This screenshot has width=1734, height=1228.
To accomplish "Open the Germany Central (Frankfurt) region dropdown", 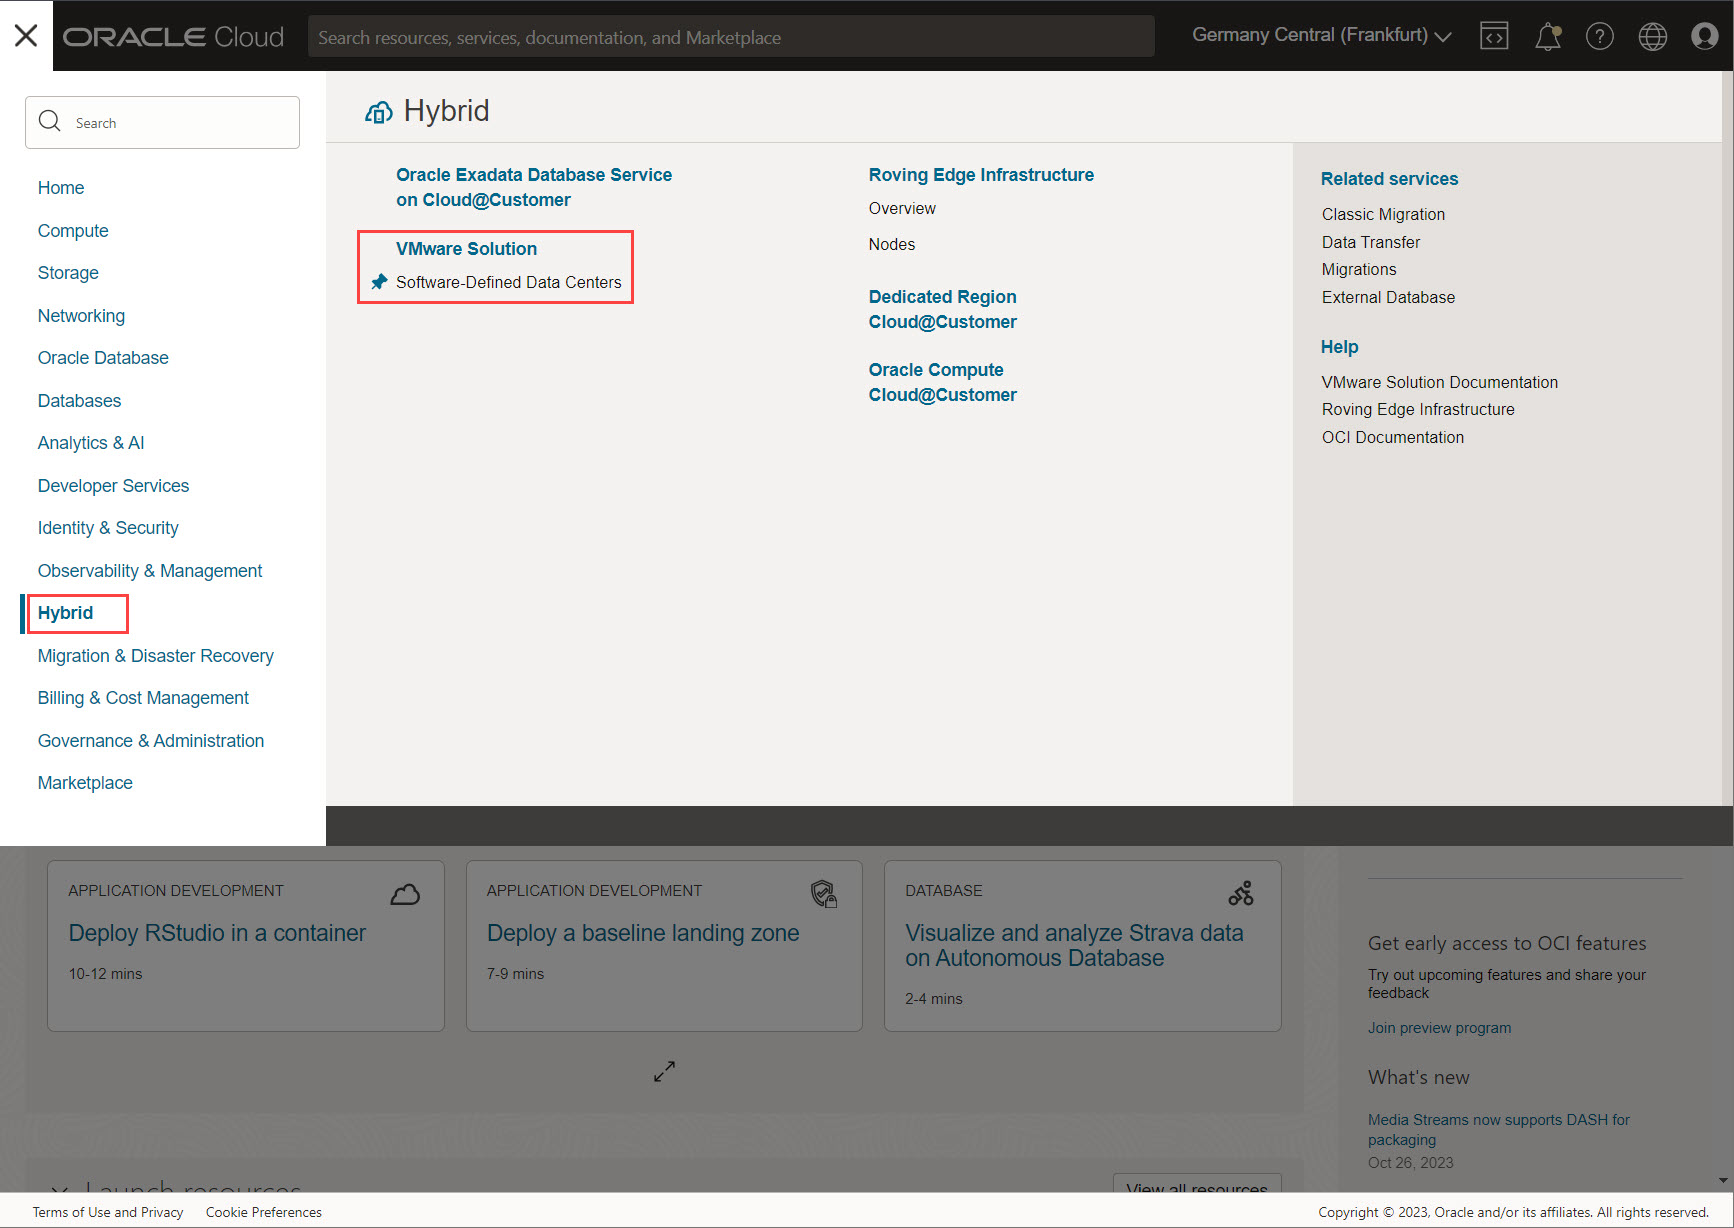I will coord(1321,35).
